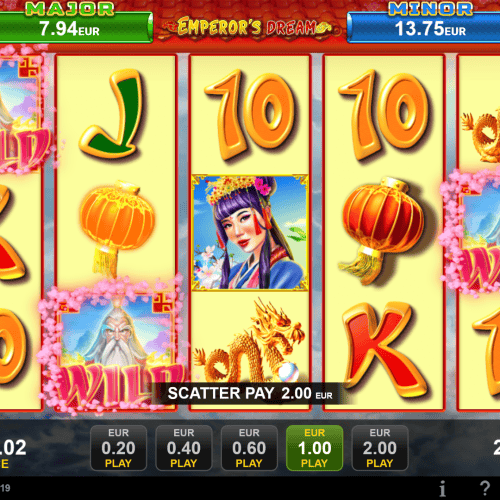
Task: Click the golden dragon in the center reel
Action: tap(249, 342)
